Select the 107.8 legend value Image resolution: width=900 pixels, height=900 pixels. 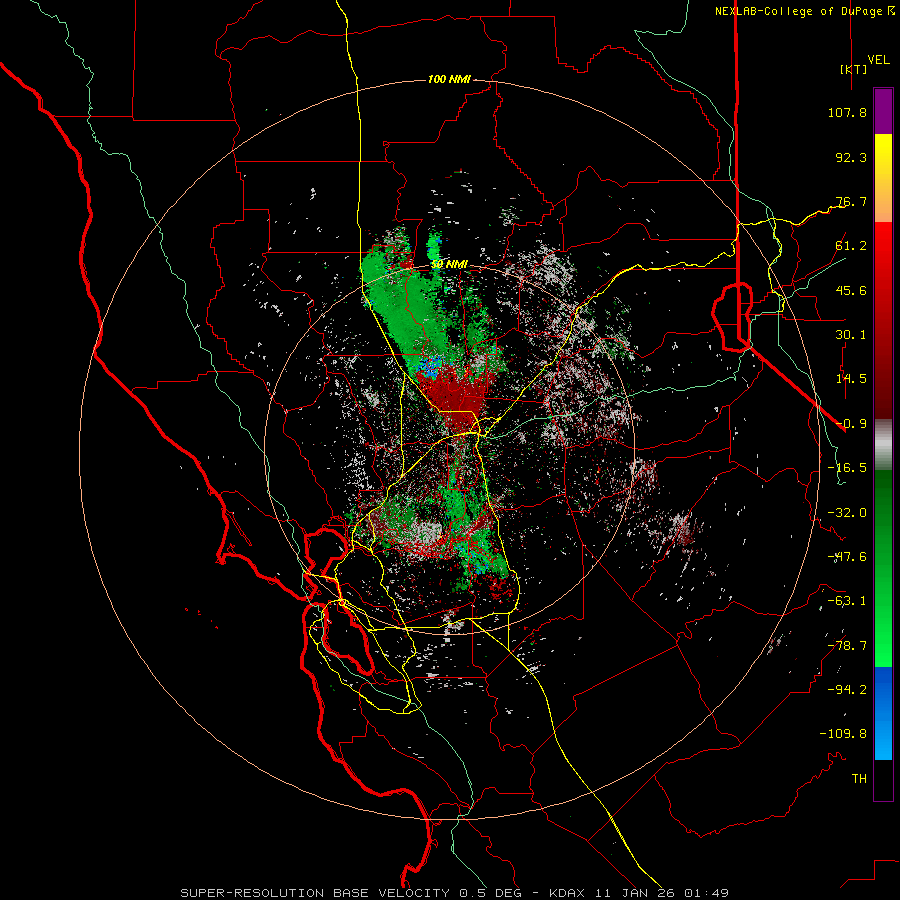tap(847, 112)
